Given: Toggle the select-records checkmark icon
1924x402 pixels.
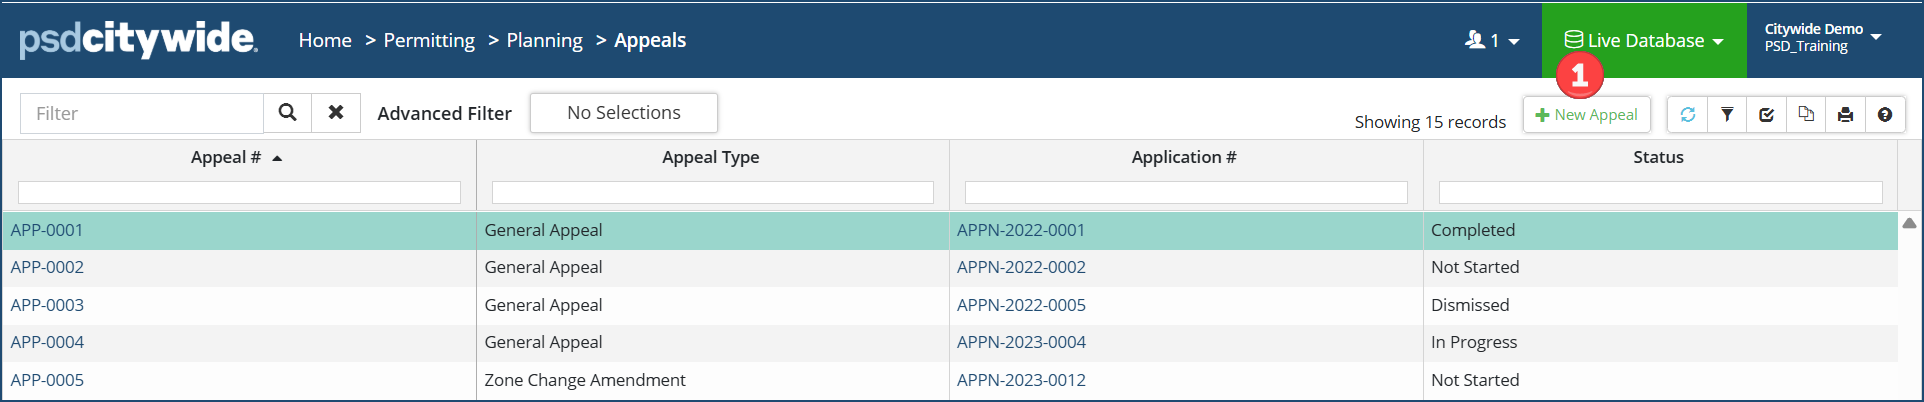Looking at the screenshot, I should pyautogui.click(x=1767, y=115).
